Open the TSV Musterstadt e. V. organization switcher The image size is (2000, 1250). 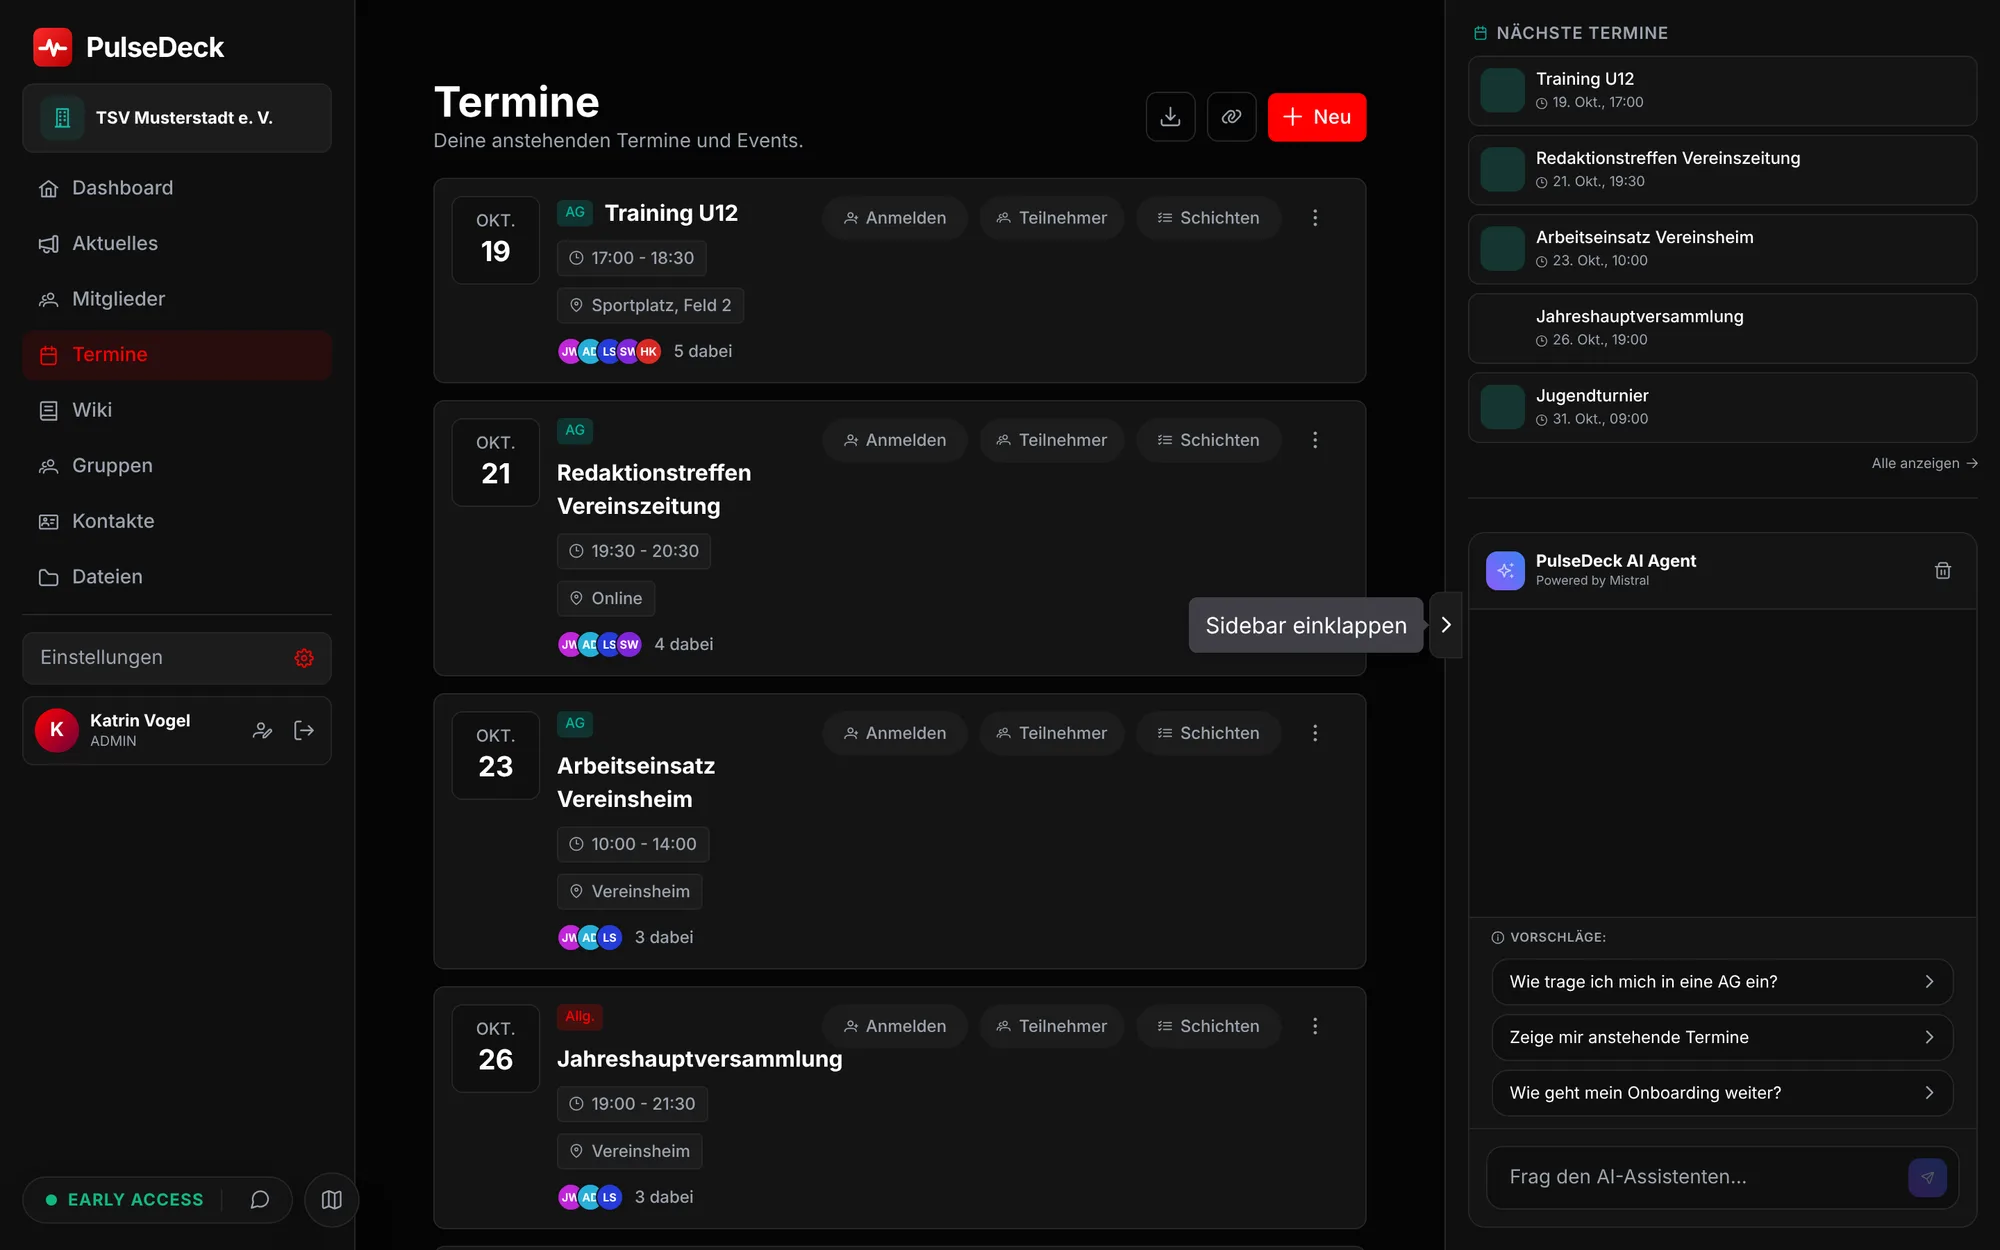[177, 118]
